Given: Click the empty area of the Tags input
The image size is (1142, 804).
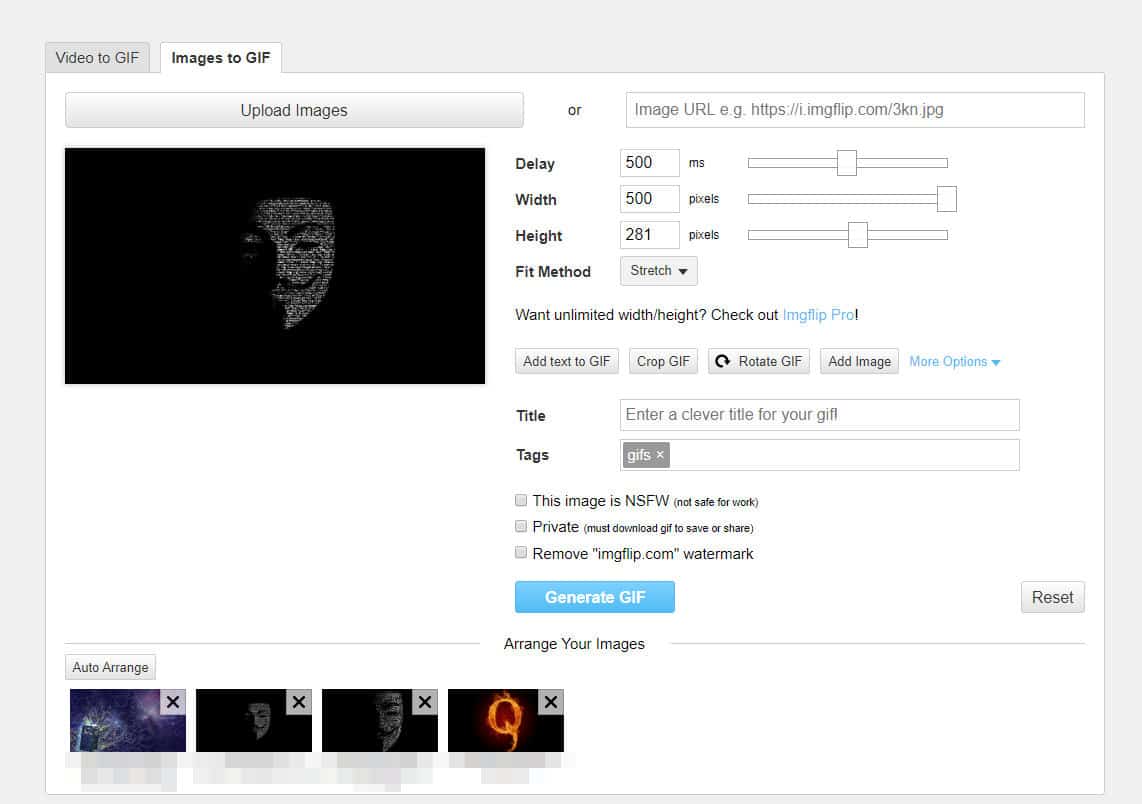Looking at the screenshot, I should pos(845,455).
